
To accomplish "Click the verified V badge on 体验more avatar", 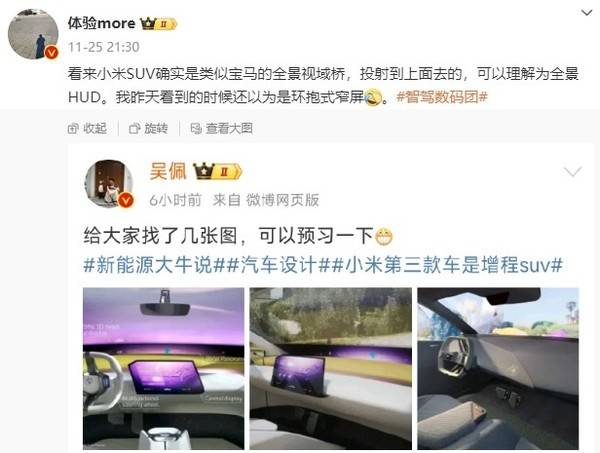I will 52,52.
